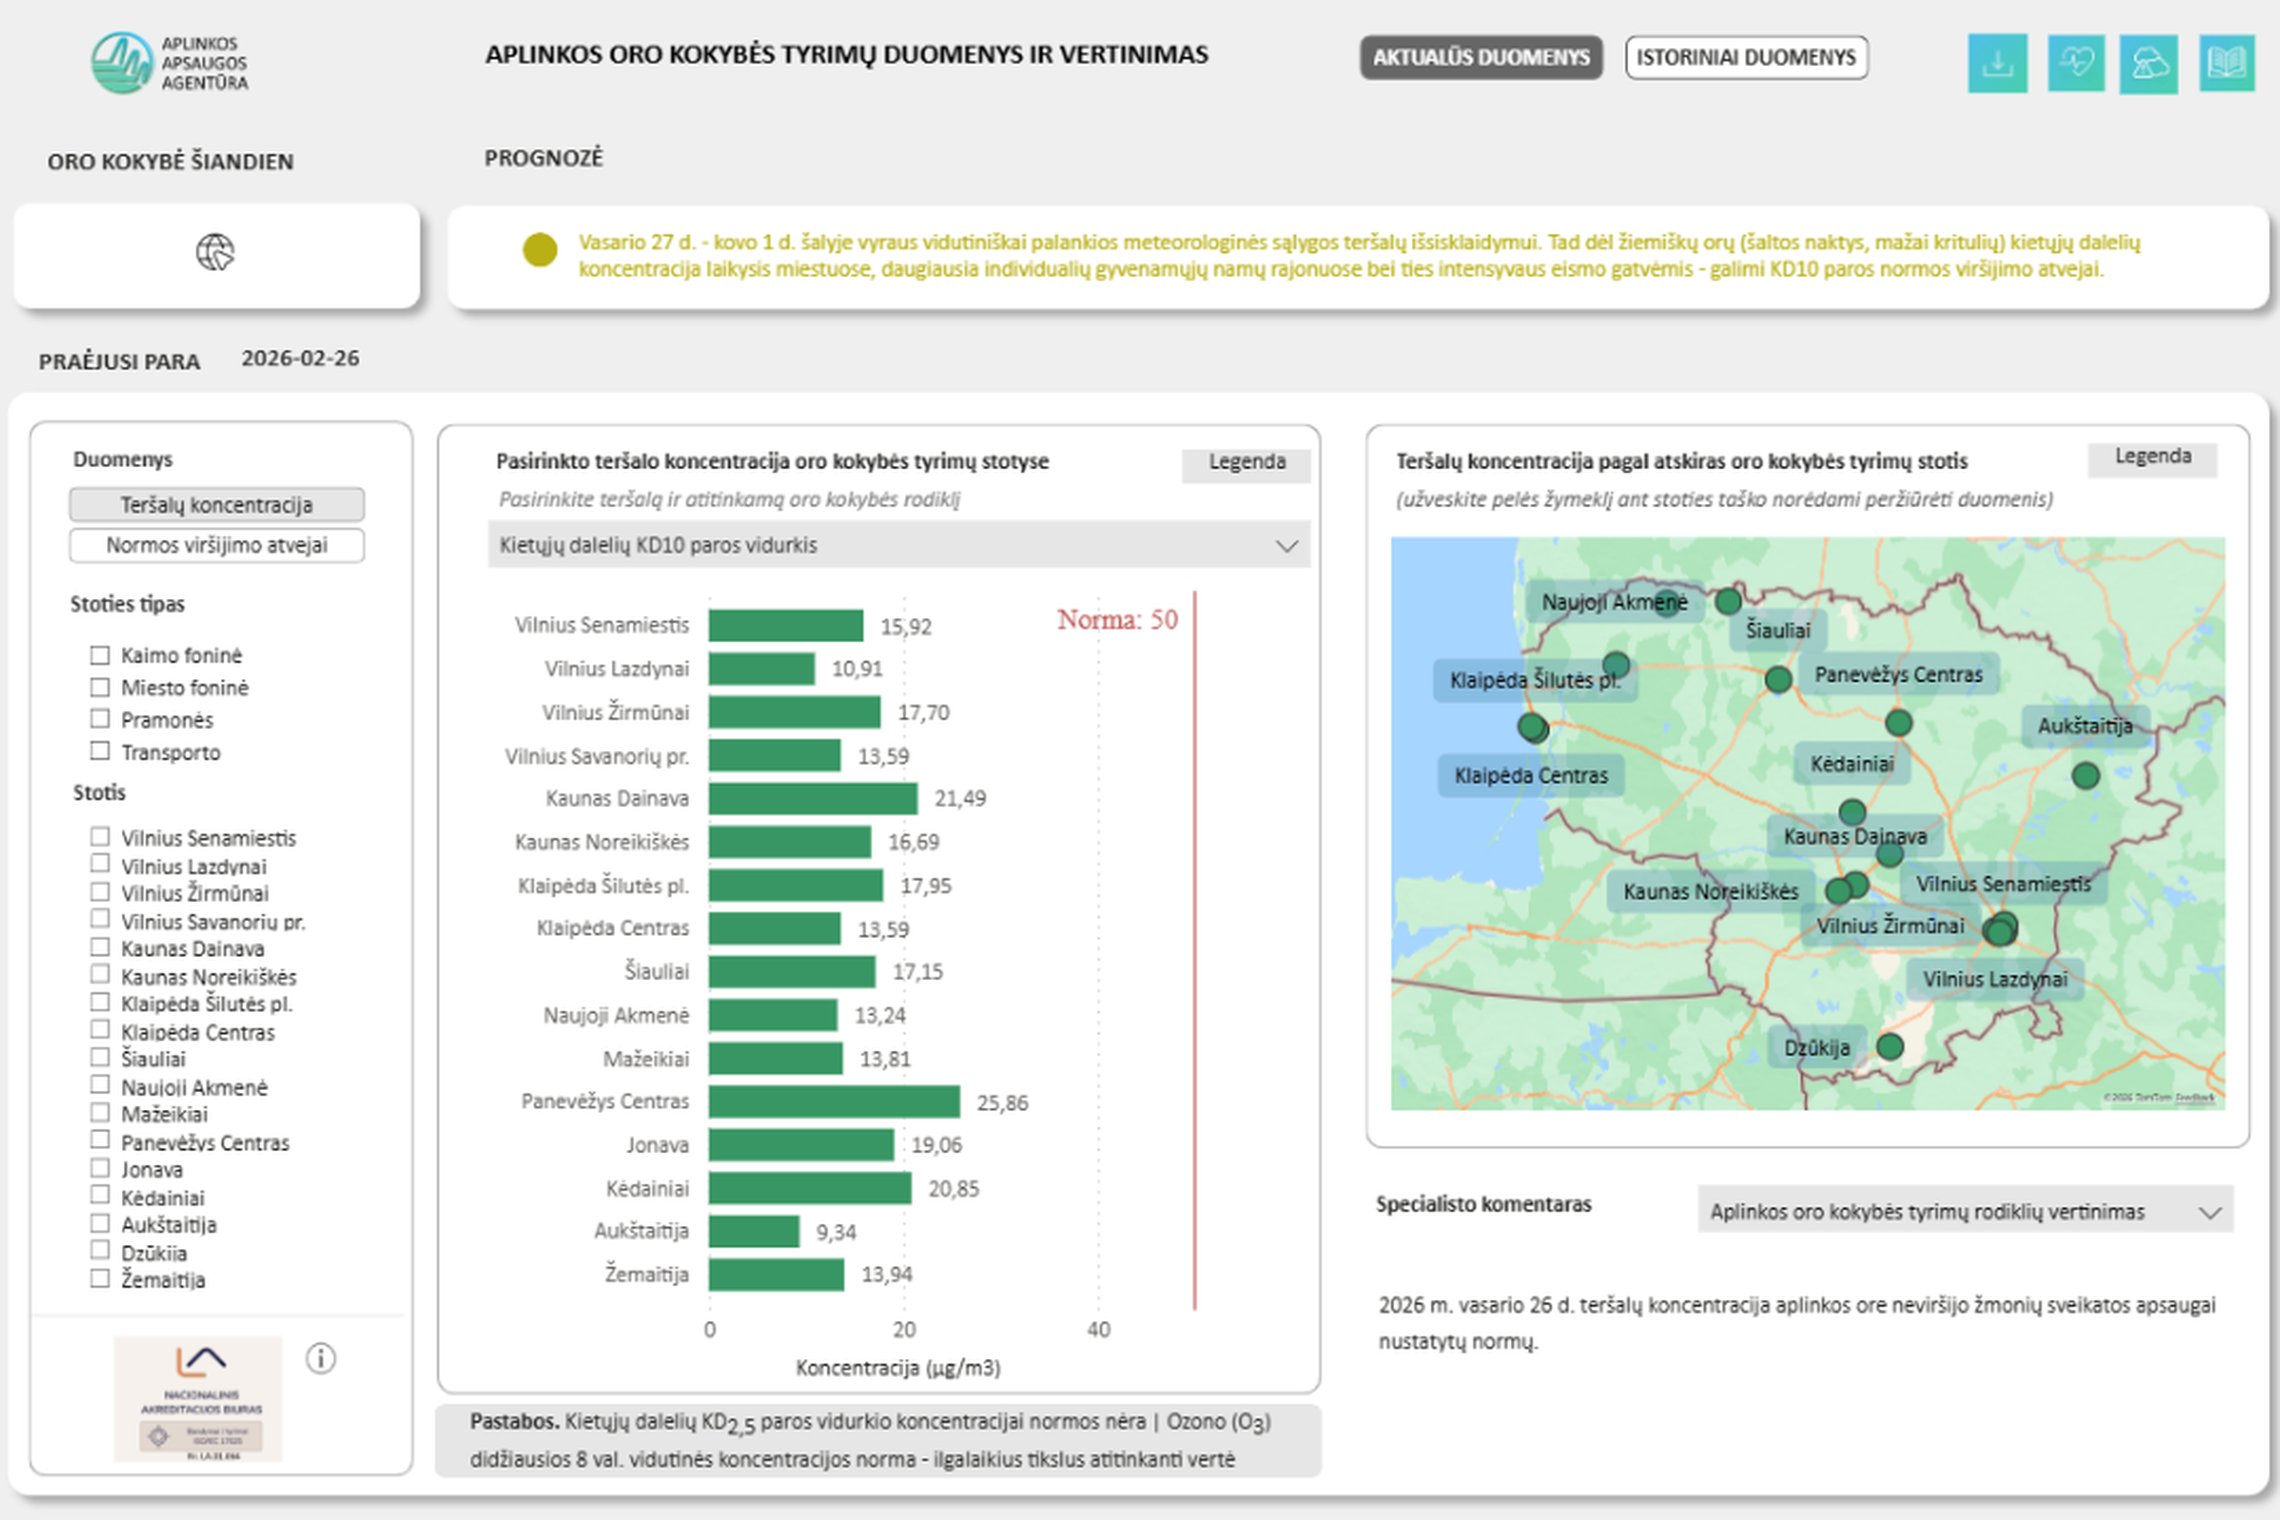
Task: Select Teršalų koncentracija data button
Action: pyautogui.click(x=217, y=505)
